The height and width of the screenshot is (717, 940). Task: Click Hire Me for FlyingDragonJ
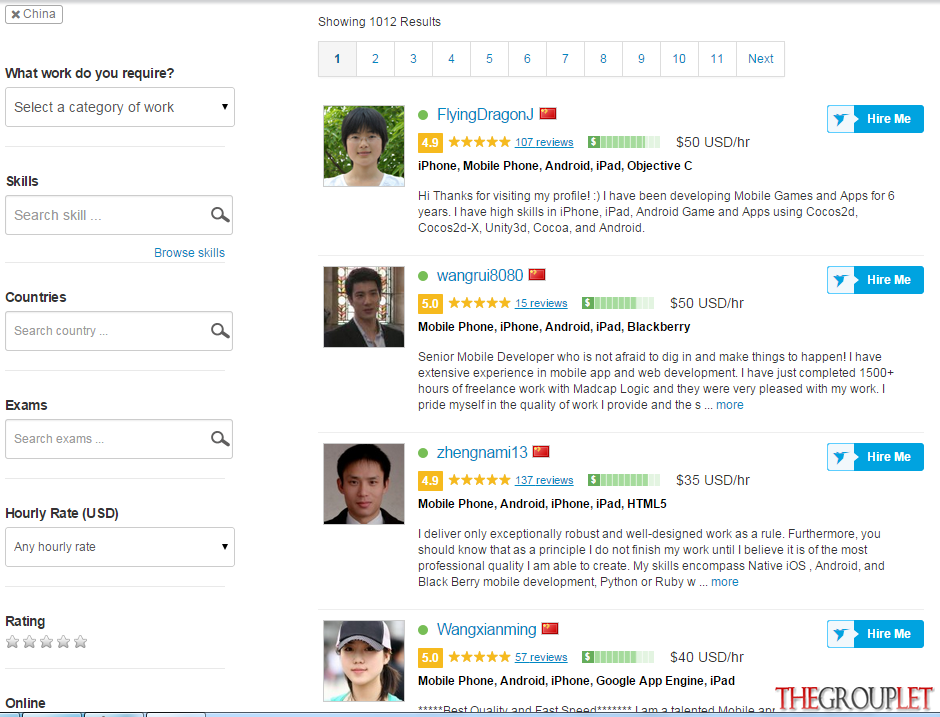[875, 119]
